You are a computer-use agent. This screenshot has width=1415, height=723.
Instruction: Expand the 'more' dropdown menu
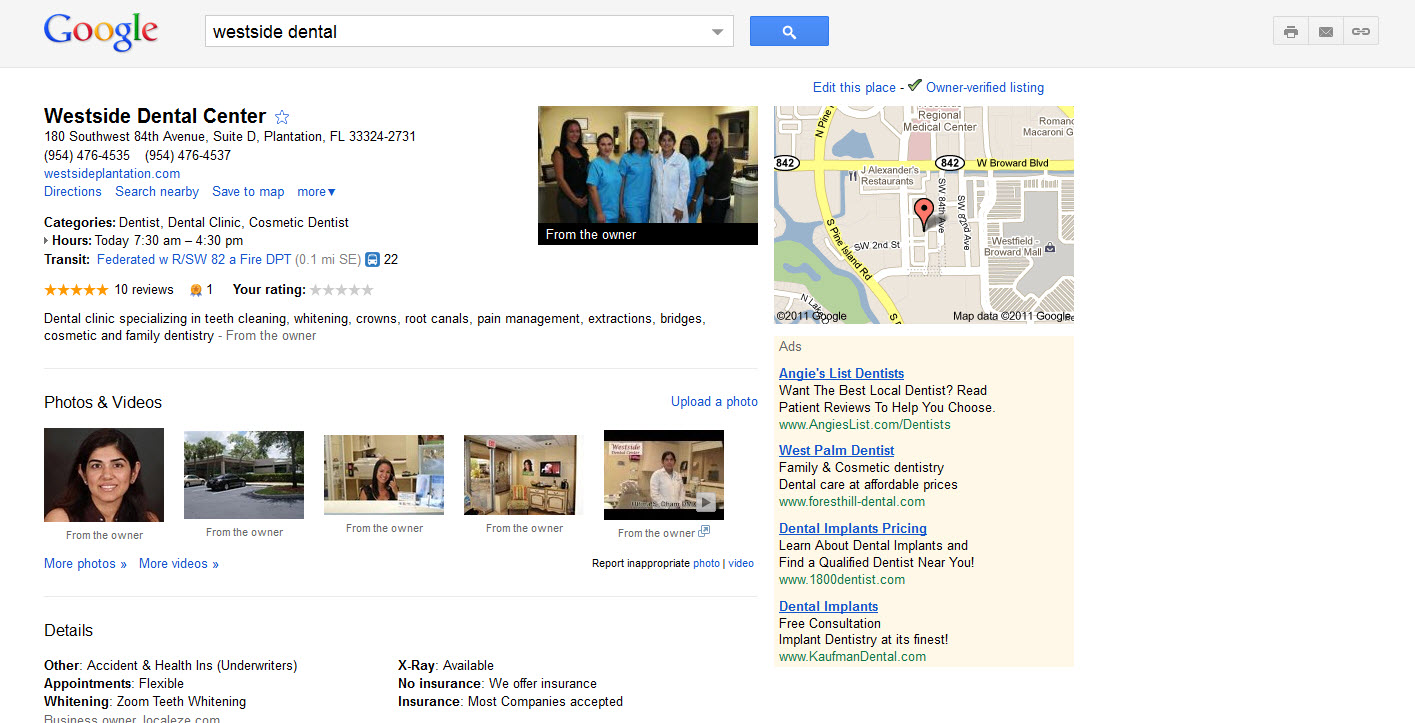click(316, 192)
